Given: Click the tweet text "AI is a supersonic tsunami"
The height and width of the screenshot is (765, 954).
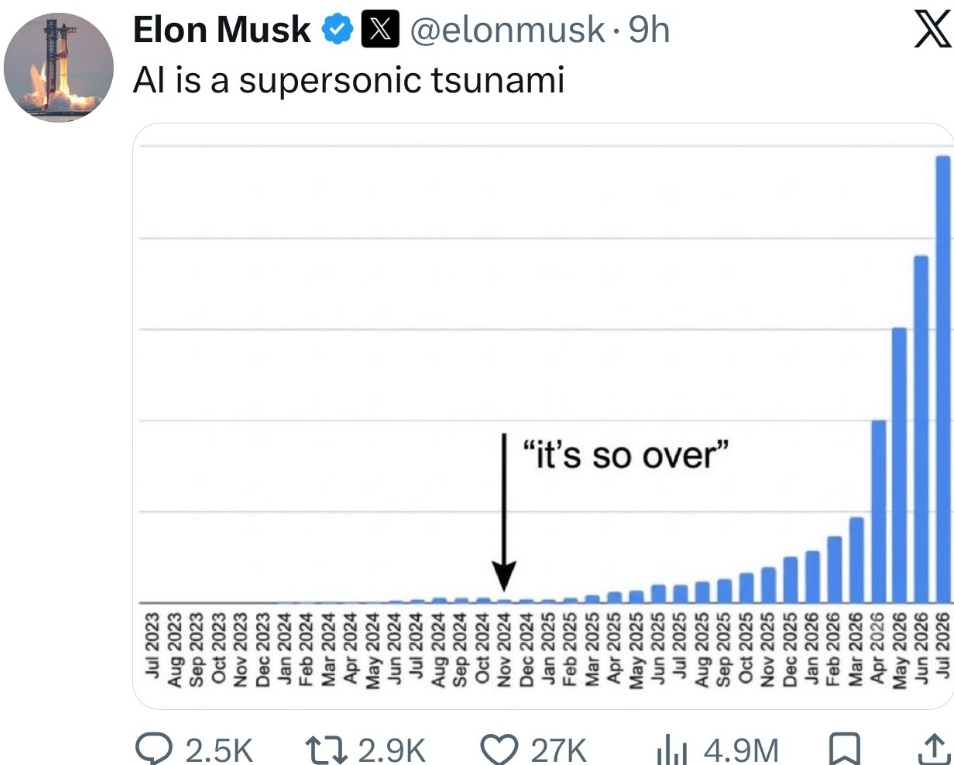Looking at the screenshot, I should coord(349,80).
